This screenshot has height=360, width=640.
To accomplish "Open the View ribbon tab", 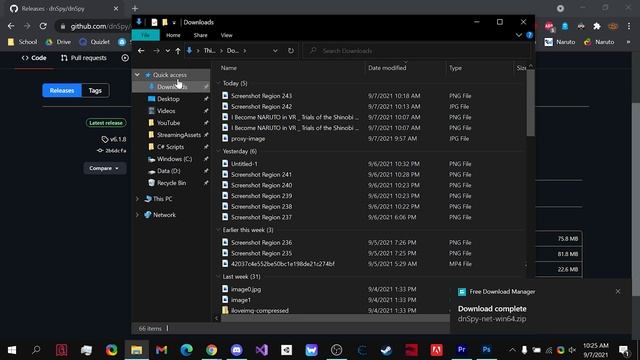I will (227, 35).
